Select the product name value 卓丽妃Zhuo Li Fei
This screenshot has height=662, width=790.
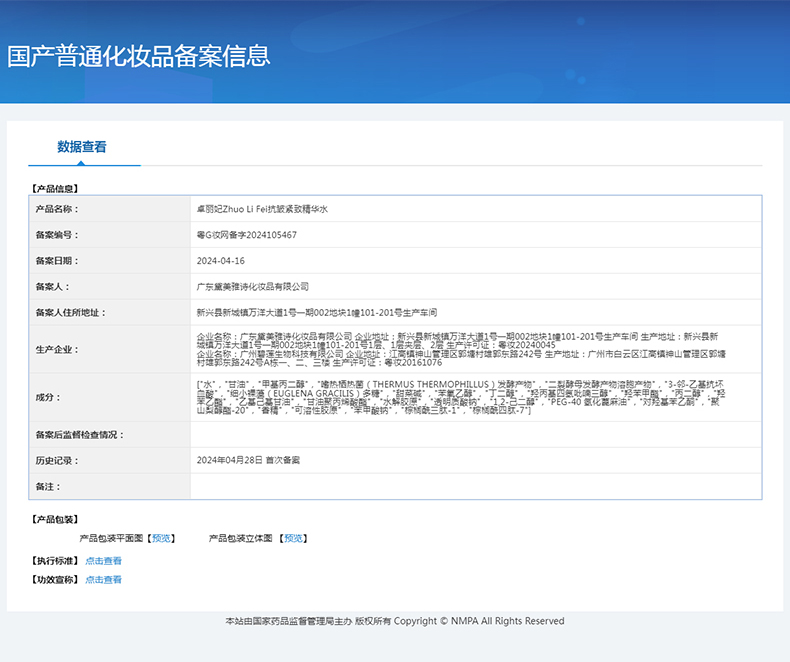pyautogui.click(x=262, y=209)
